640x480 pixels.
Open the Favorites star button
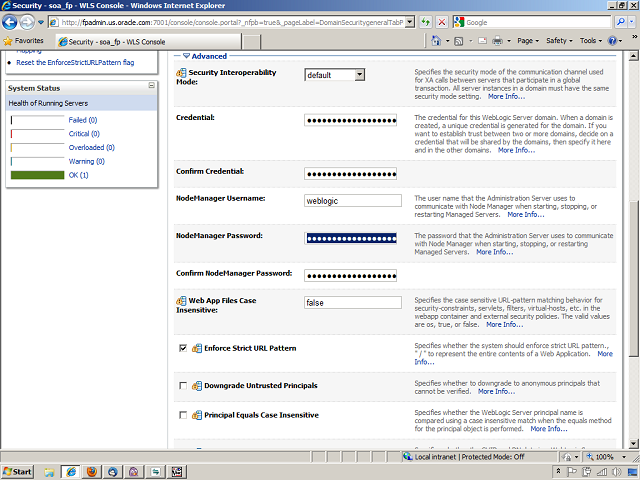click(x=22, y=41)
